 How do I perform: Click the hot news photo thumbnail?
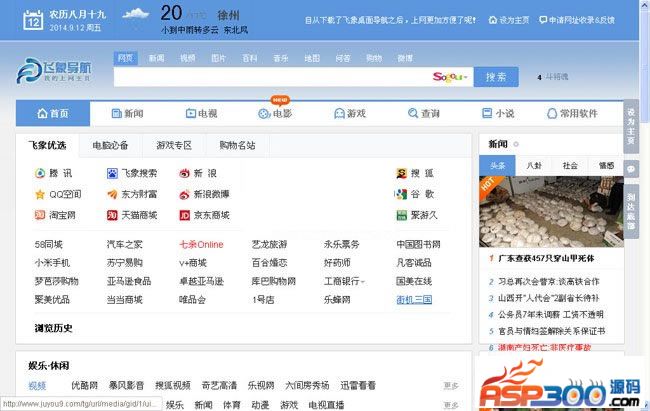[x=551, y=212]
